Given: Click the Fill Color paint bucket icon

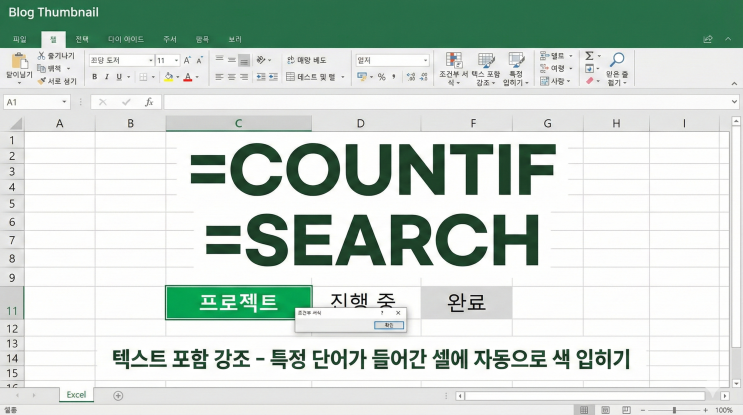Looking at the screenshot, I should [x=169, y=77].
